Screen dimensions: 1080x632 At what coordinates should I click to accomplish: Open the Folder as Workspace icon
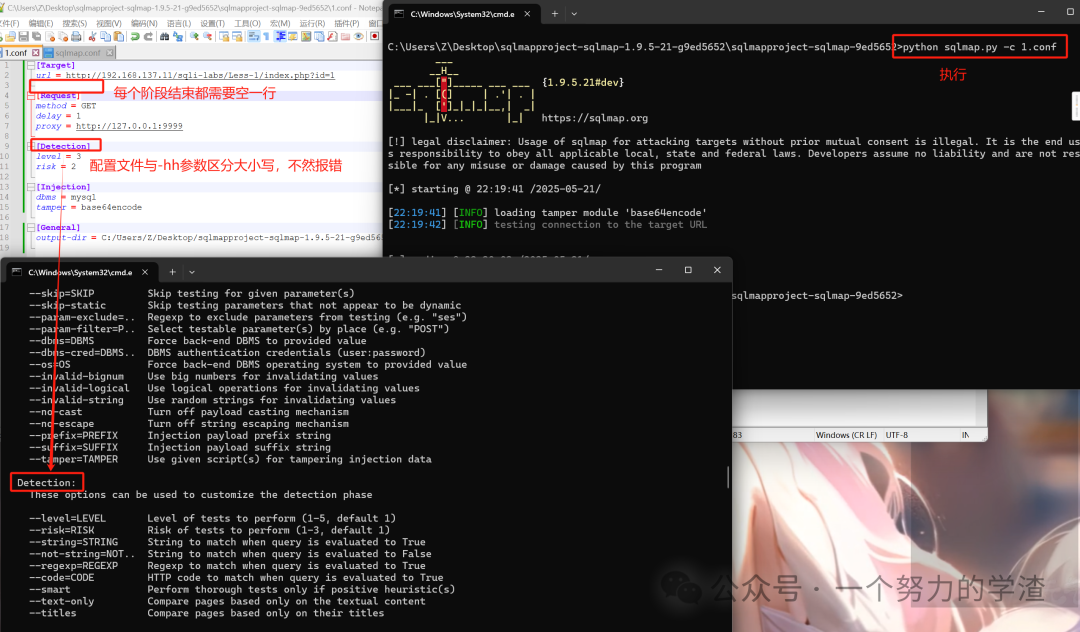[x=345, y=36]
